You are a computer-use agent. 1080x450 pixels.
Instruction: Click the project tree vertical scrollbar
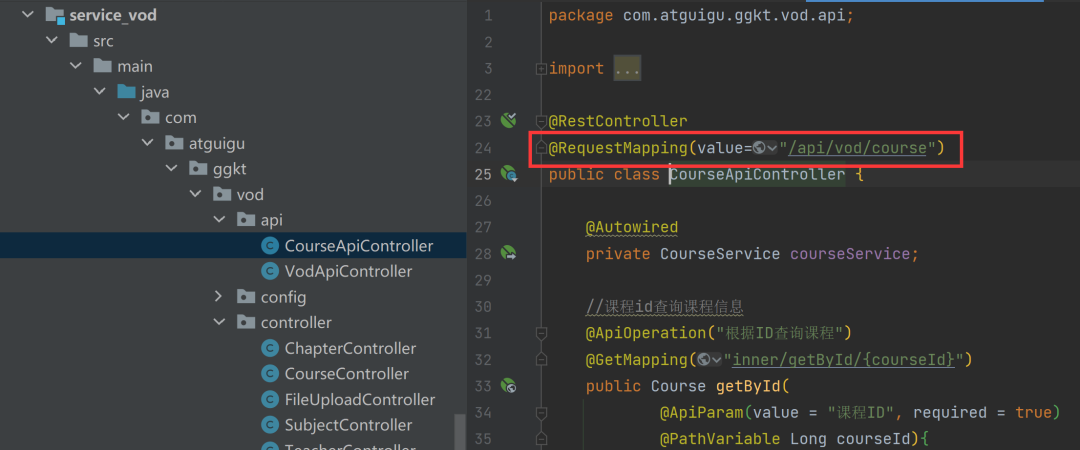(x=460, y=432)
